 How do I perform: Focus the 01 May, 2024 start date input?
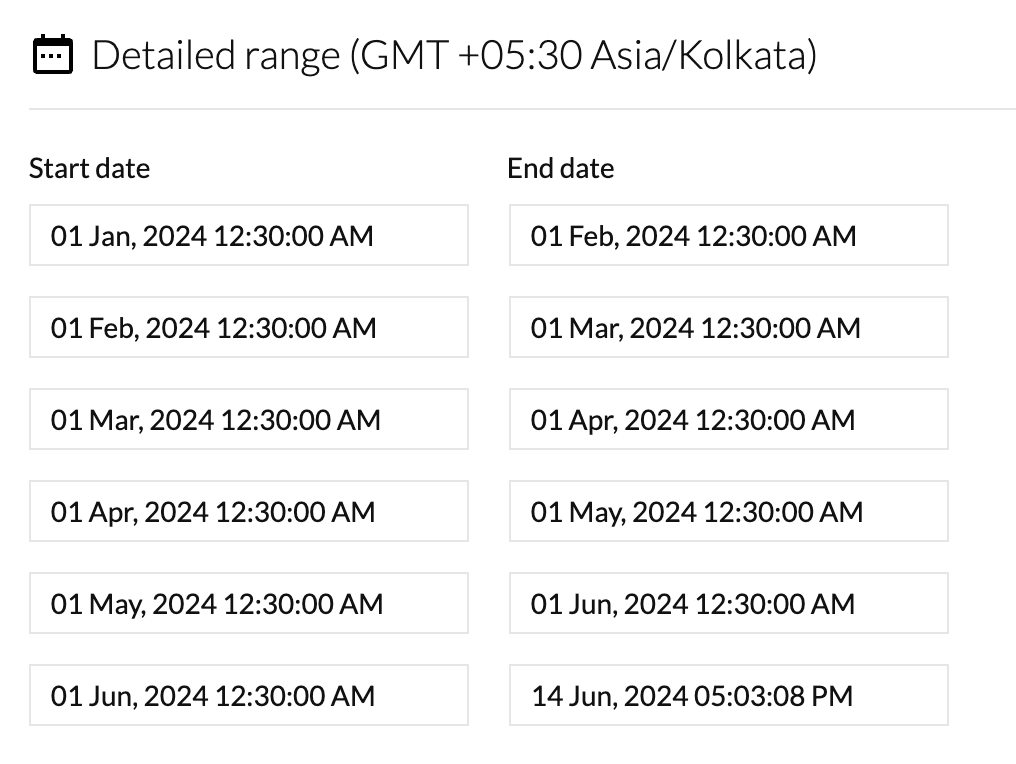pyautogui.click(x=248, y=604)
